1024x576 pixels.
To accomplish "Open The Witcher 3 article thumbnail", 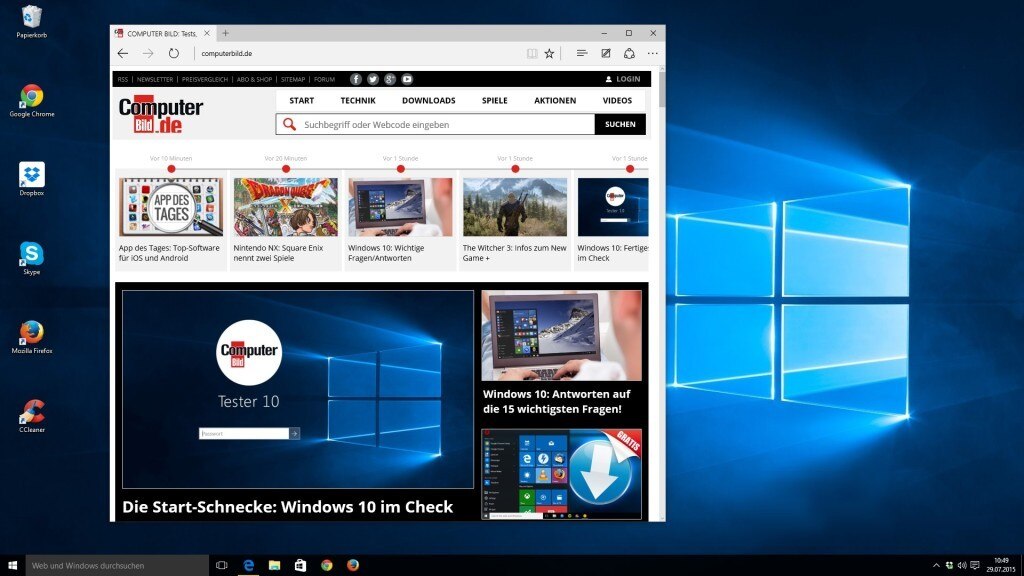I will coord(515,207).
